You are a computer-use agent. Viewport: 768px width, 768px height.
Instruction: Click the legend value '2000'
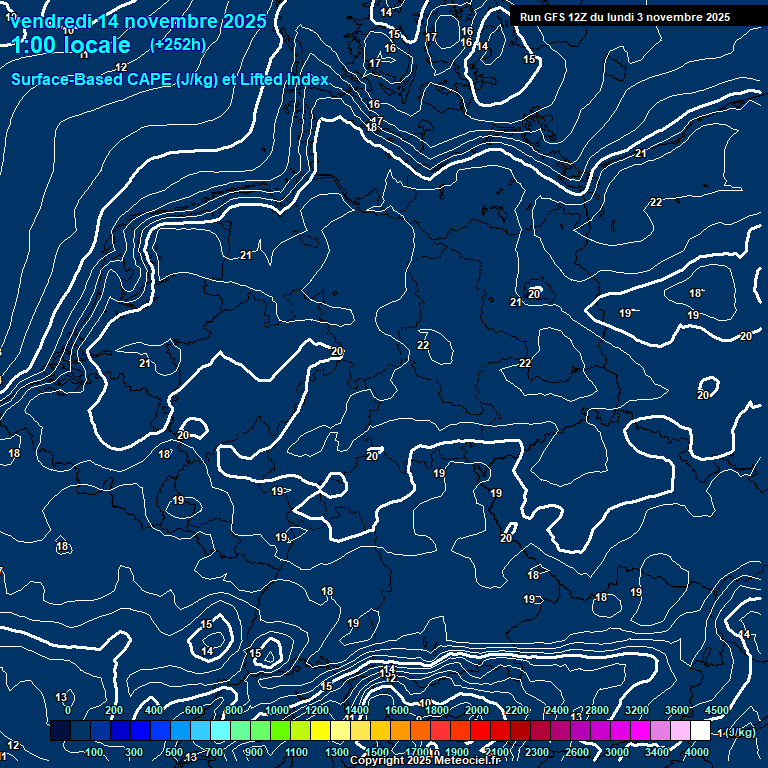[477, 710]
